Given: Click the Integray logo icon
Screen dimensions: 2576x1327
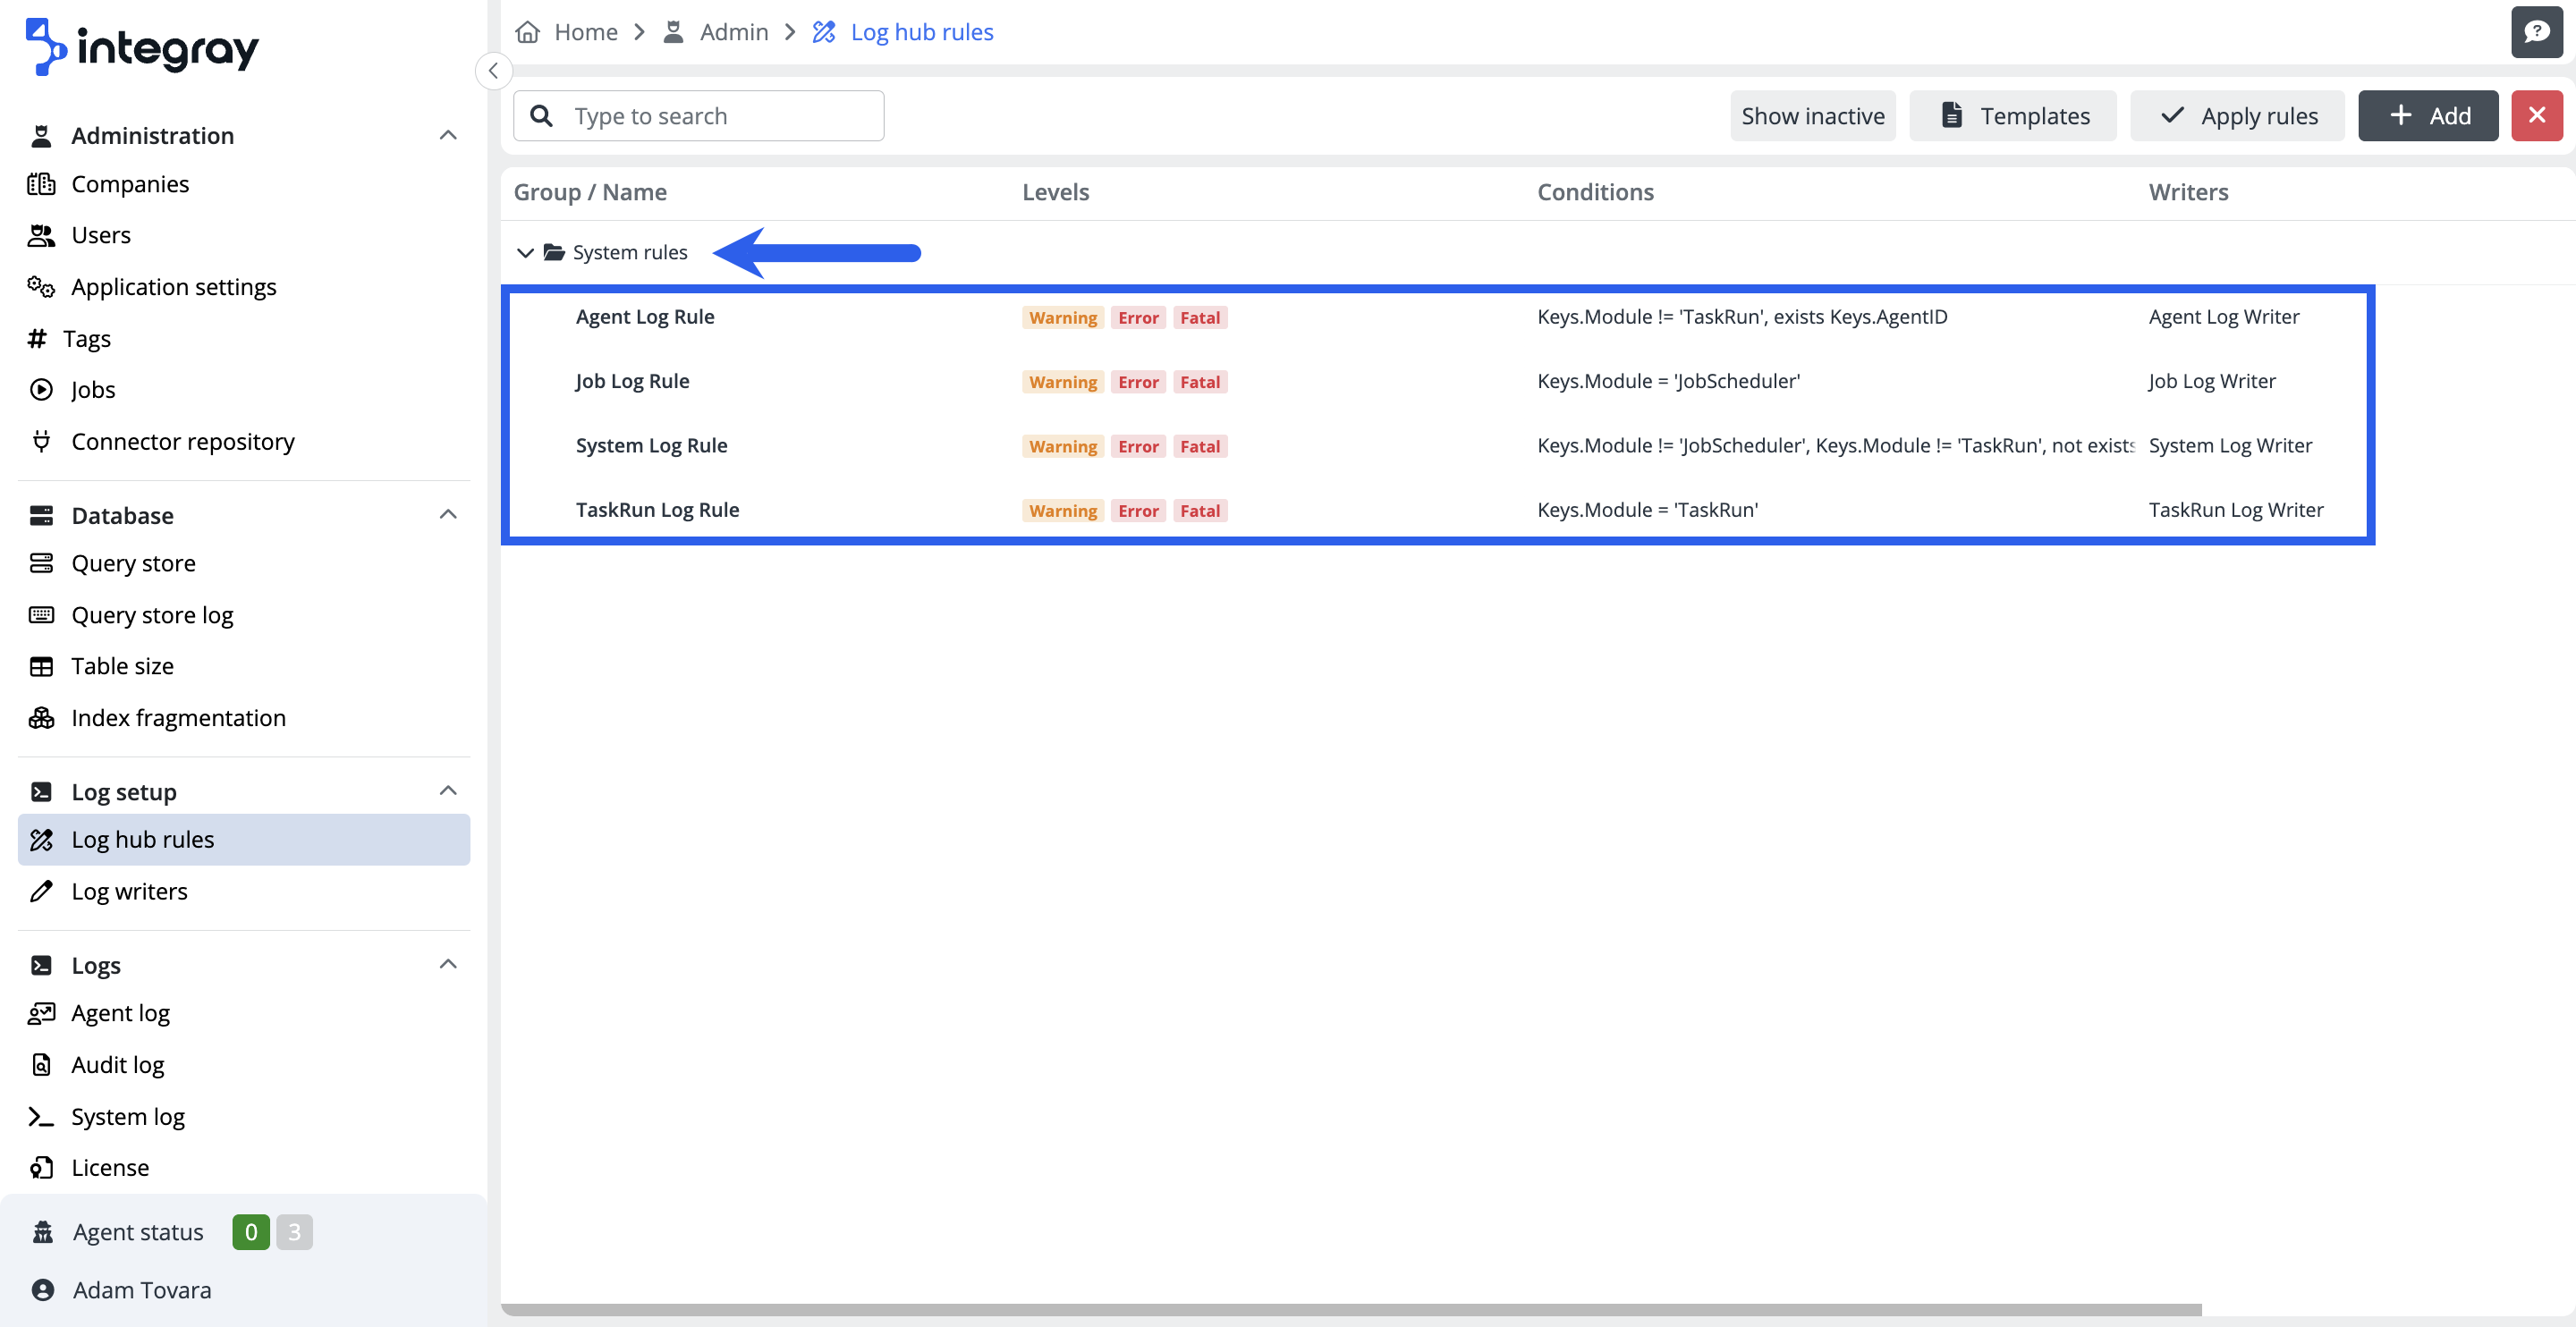Looking at the screenshot, I should coord(44,46).
